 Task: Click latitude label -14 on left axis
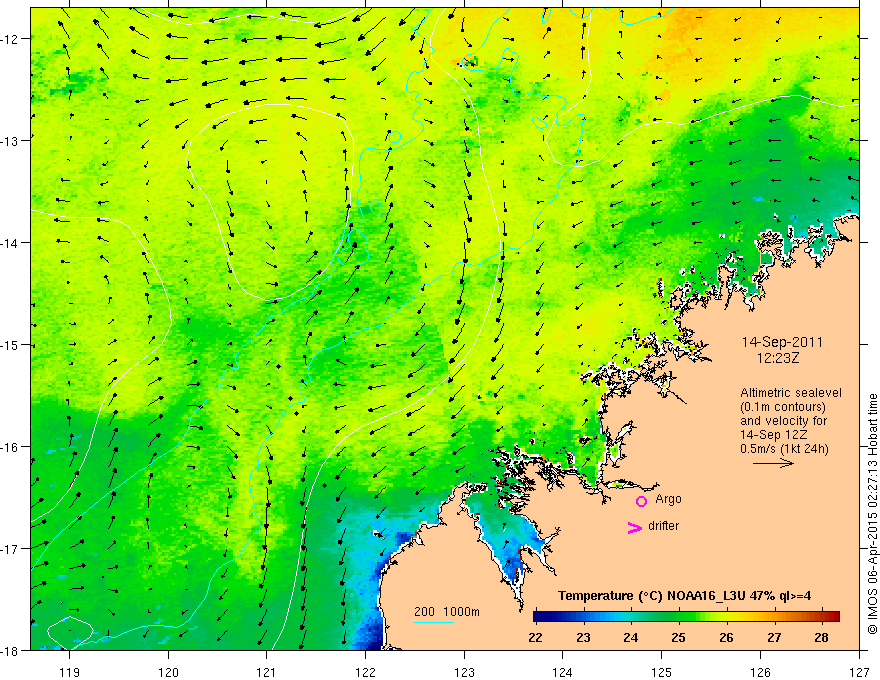[x=11, y=243]
